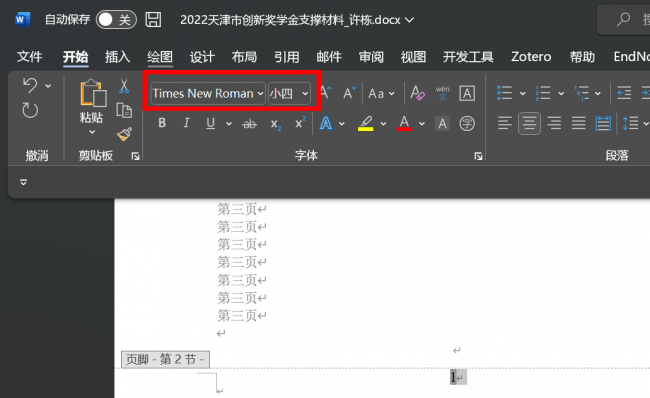
Task: Click the Distributed alignment icon
Action: pos(603,124)
